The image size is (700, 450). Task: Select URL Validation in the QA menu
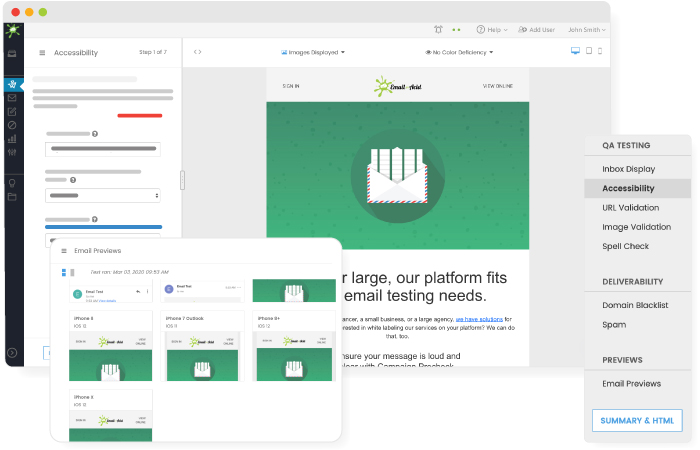630,208
